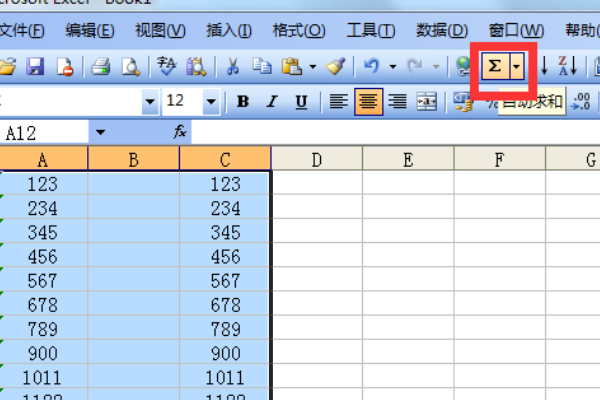Save the workbook with the floppy icon
Viewport: 600px width, 400px height.
(35, 67)
